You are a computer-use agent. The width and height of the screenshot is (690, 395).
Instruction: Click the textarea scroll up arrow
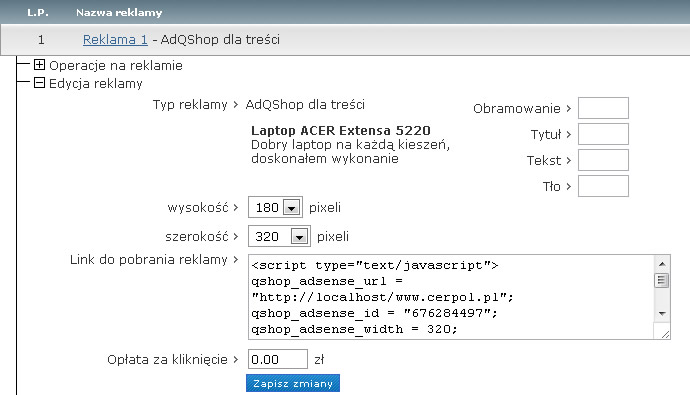662,264
